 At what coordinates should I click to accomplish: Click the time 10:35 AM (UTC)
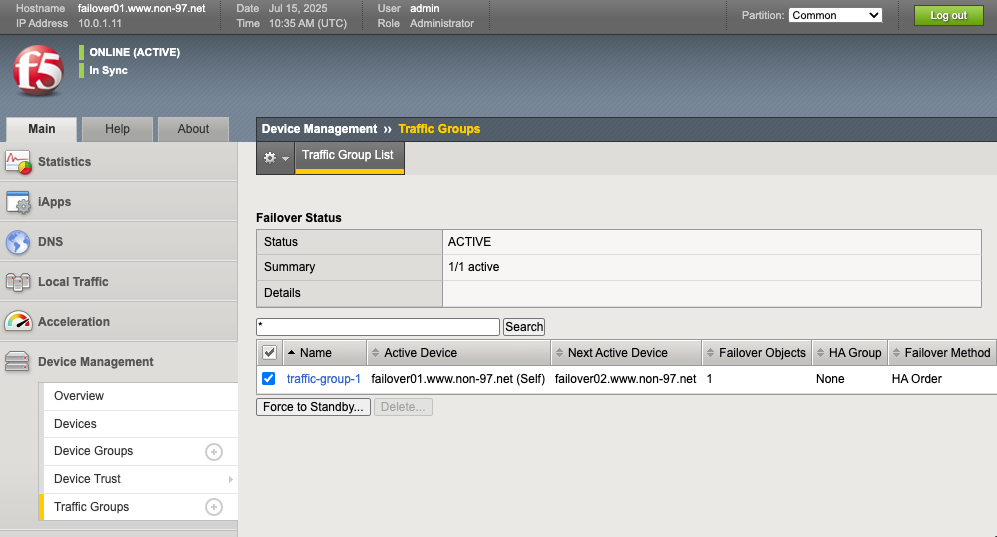click(308, 24)
